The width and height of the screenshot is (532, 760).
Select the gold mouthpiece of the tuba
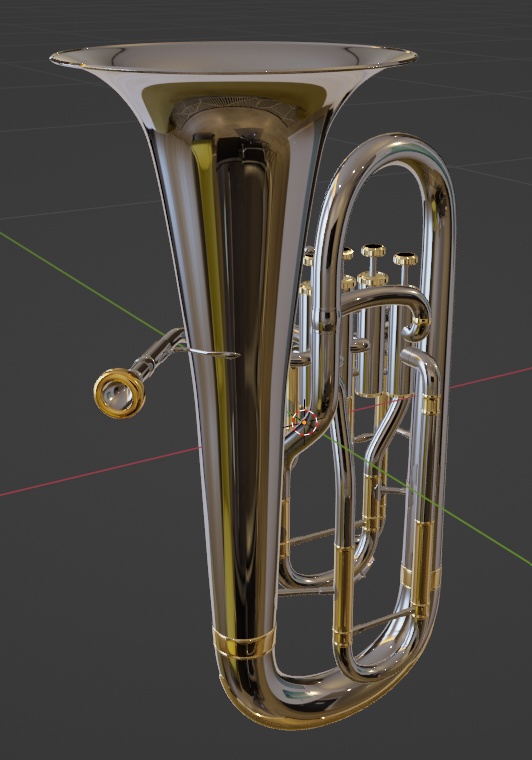click(x=119, y=393)
